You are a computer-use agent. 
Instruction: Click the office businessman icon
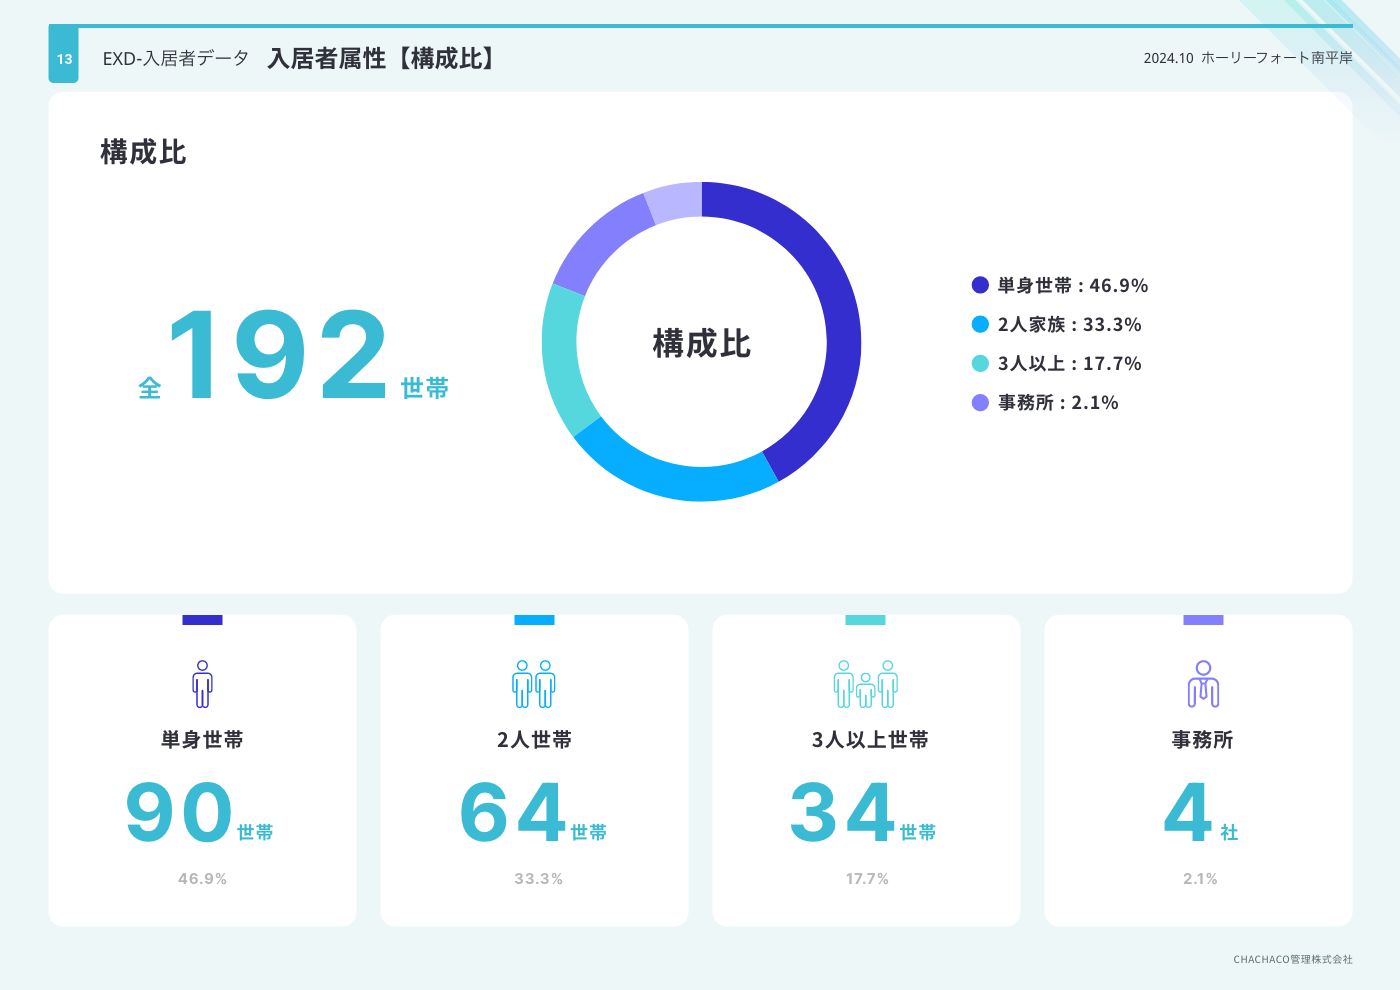[x=1203, y=684]
